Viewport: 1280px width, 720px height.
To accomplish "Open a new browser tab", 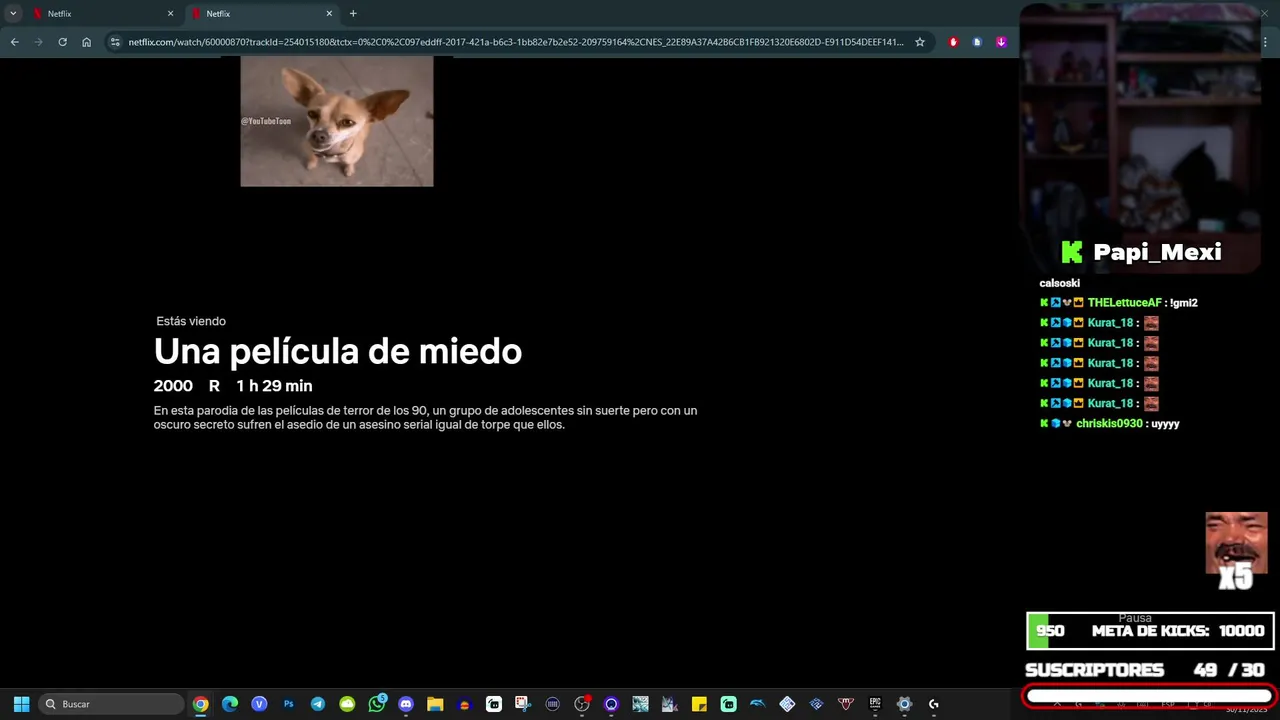I will (353, 14).
